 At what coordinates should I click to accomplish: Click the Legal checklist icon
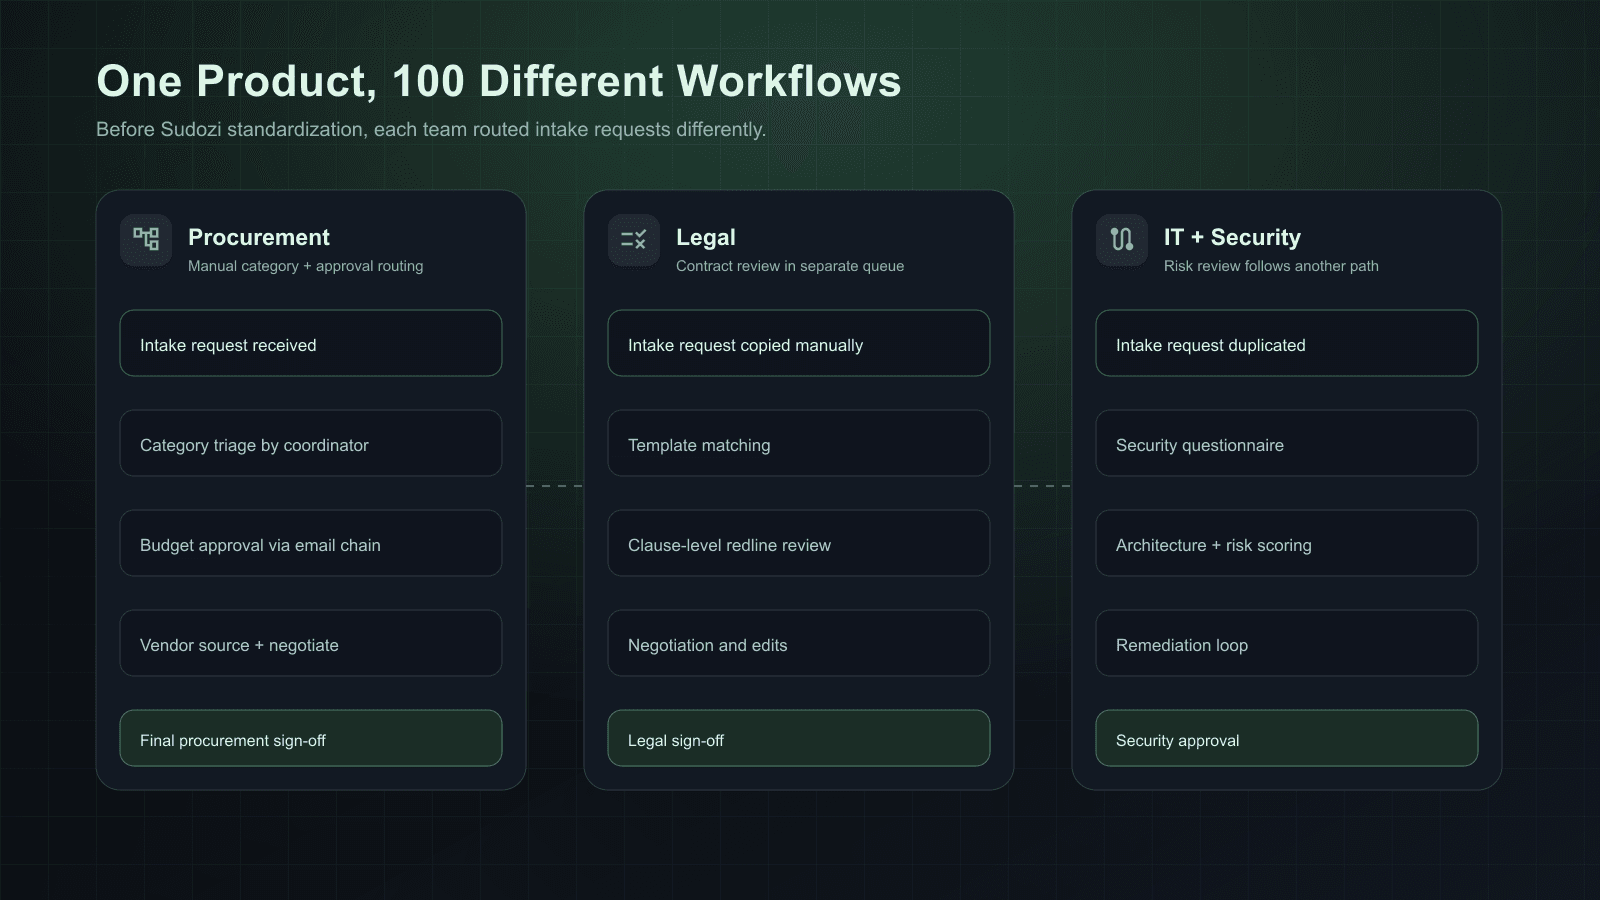[634, 240]
